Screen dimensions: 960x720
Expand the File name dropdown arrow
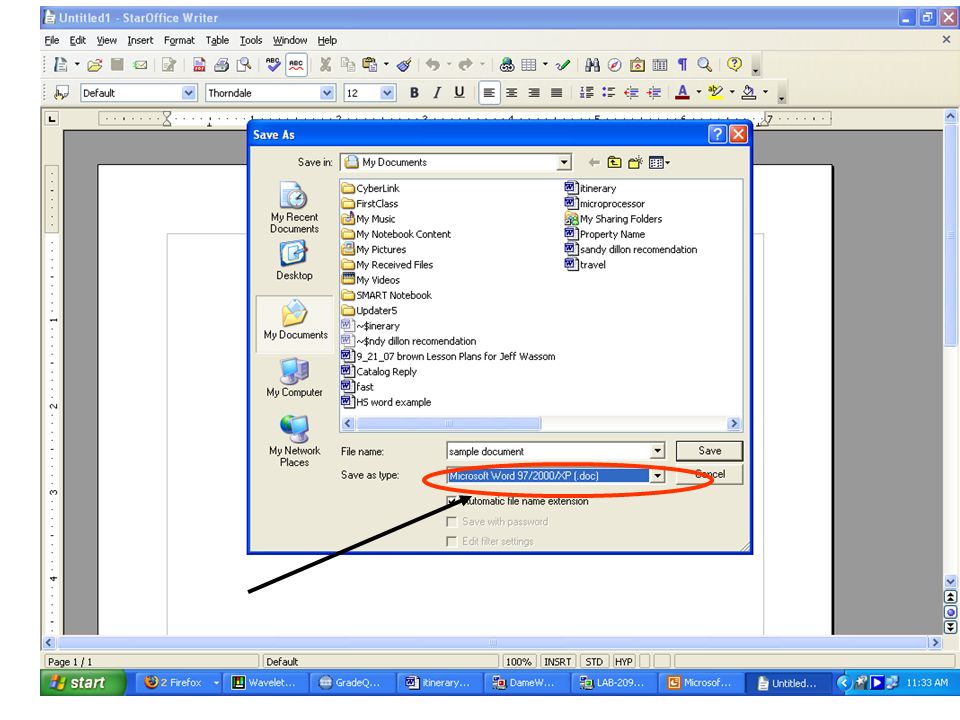point(657,451)
